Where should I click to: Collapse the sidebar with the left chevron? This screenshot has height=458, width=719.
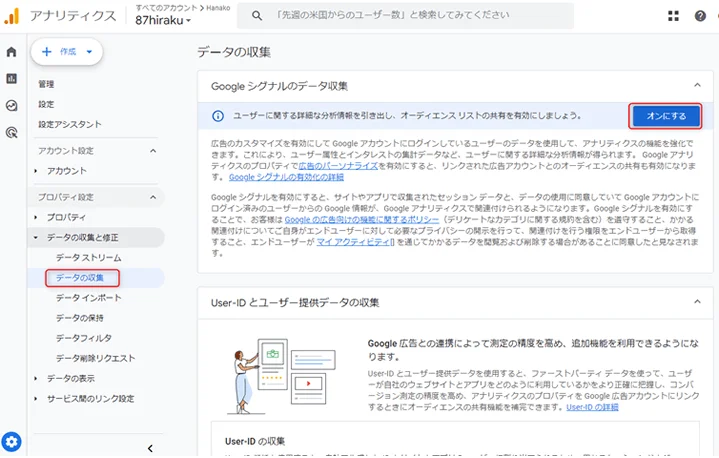click(x=150, y=448)
